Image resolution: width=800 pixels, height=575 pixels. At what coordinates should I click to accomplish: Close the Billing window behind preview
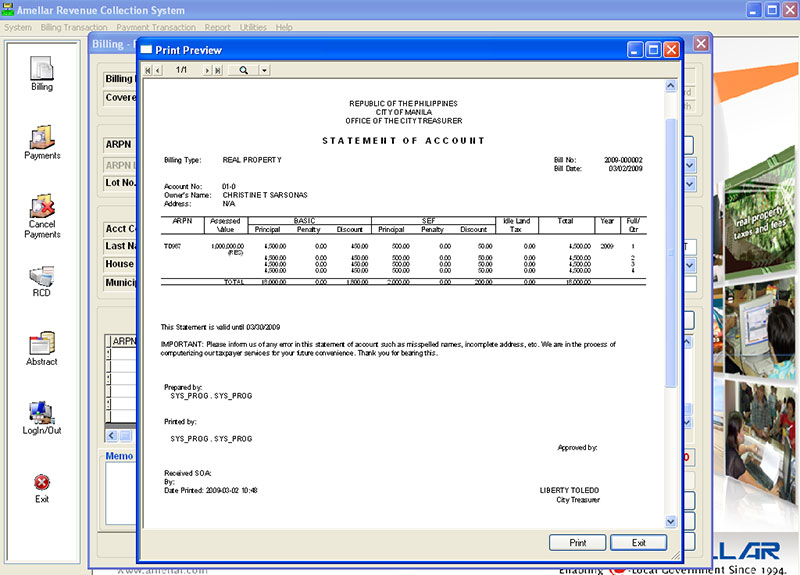click(x=702, y=44)
